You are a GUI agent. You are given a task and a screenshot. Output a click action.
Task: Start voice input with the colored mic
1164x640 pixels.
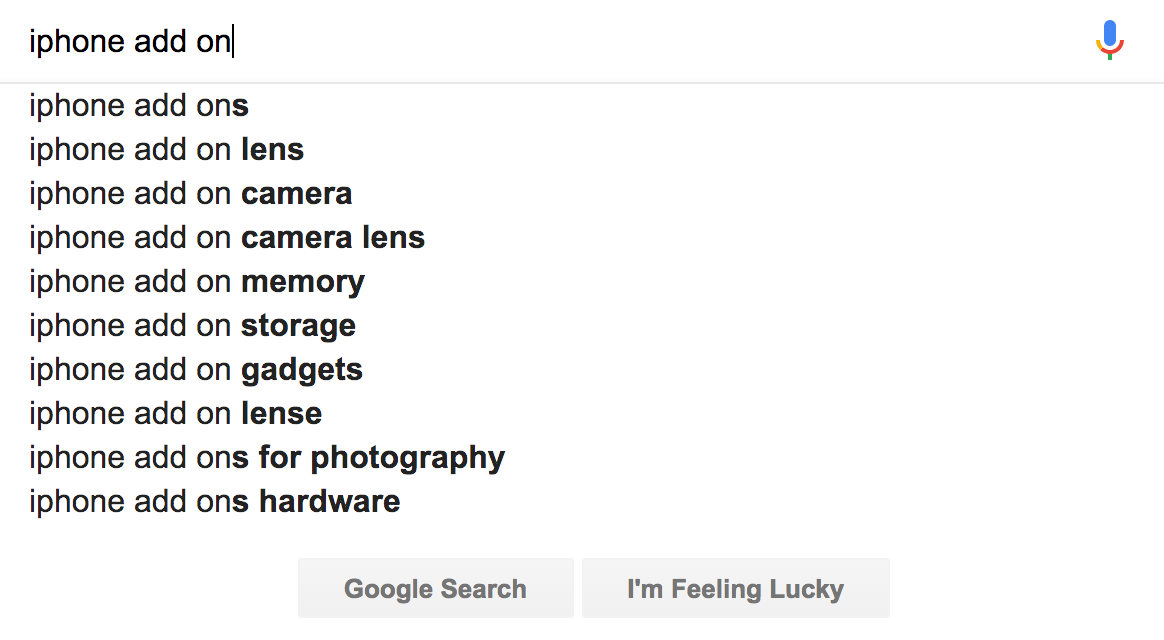[1109, 40]
